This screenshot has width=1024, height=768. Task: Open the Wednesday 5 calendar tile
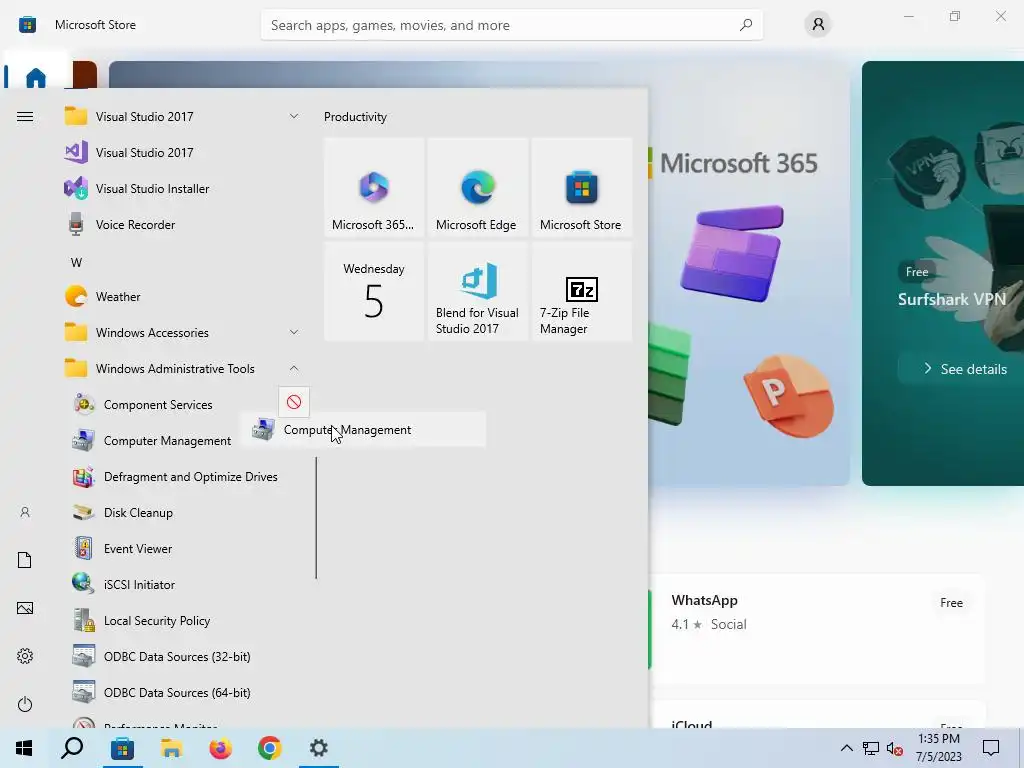374,291
